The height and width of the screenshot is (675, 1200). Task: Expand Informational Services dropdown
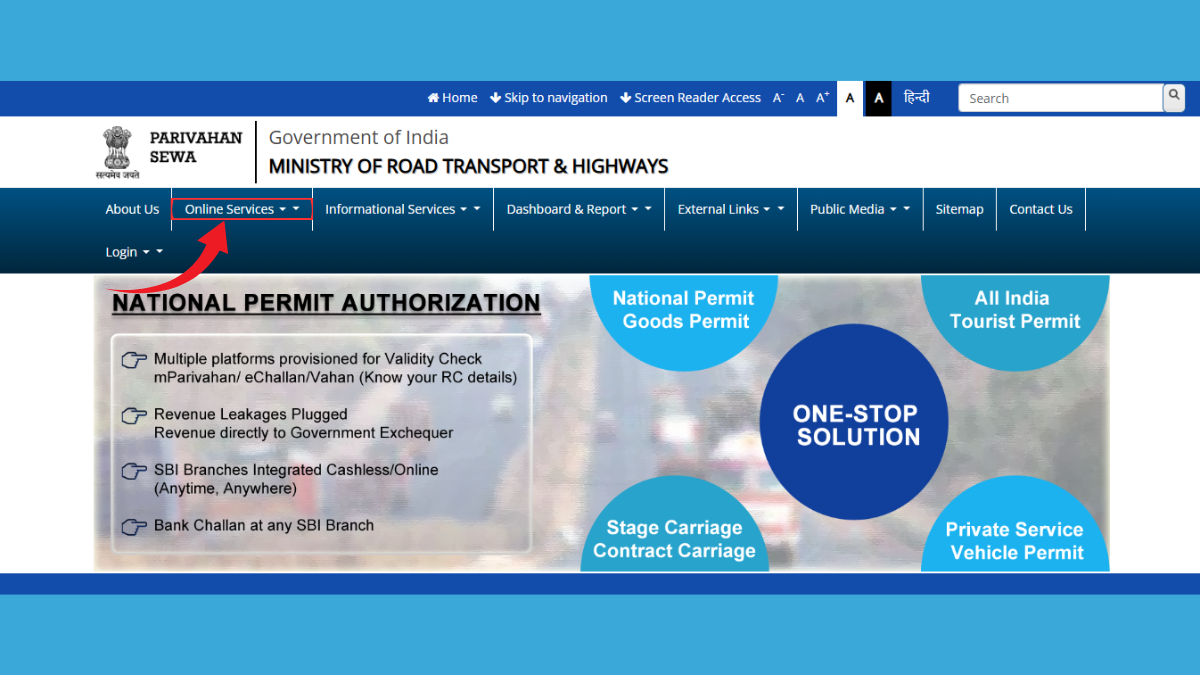(x=403, y=209)
